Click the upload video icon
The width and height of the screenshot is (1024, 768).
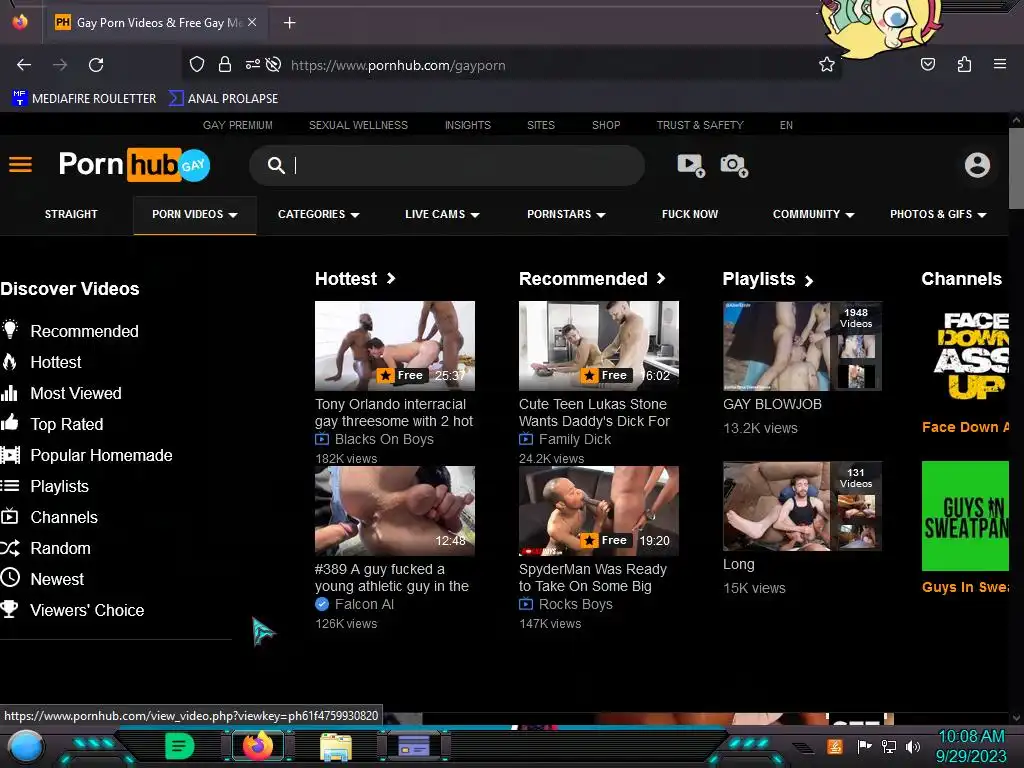(x=690, y=165)
